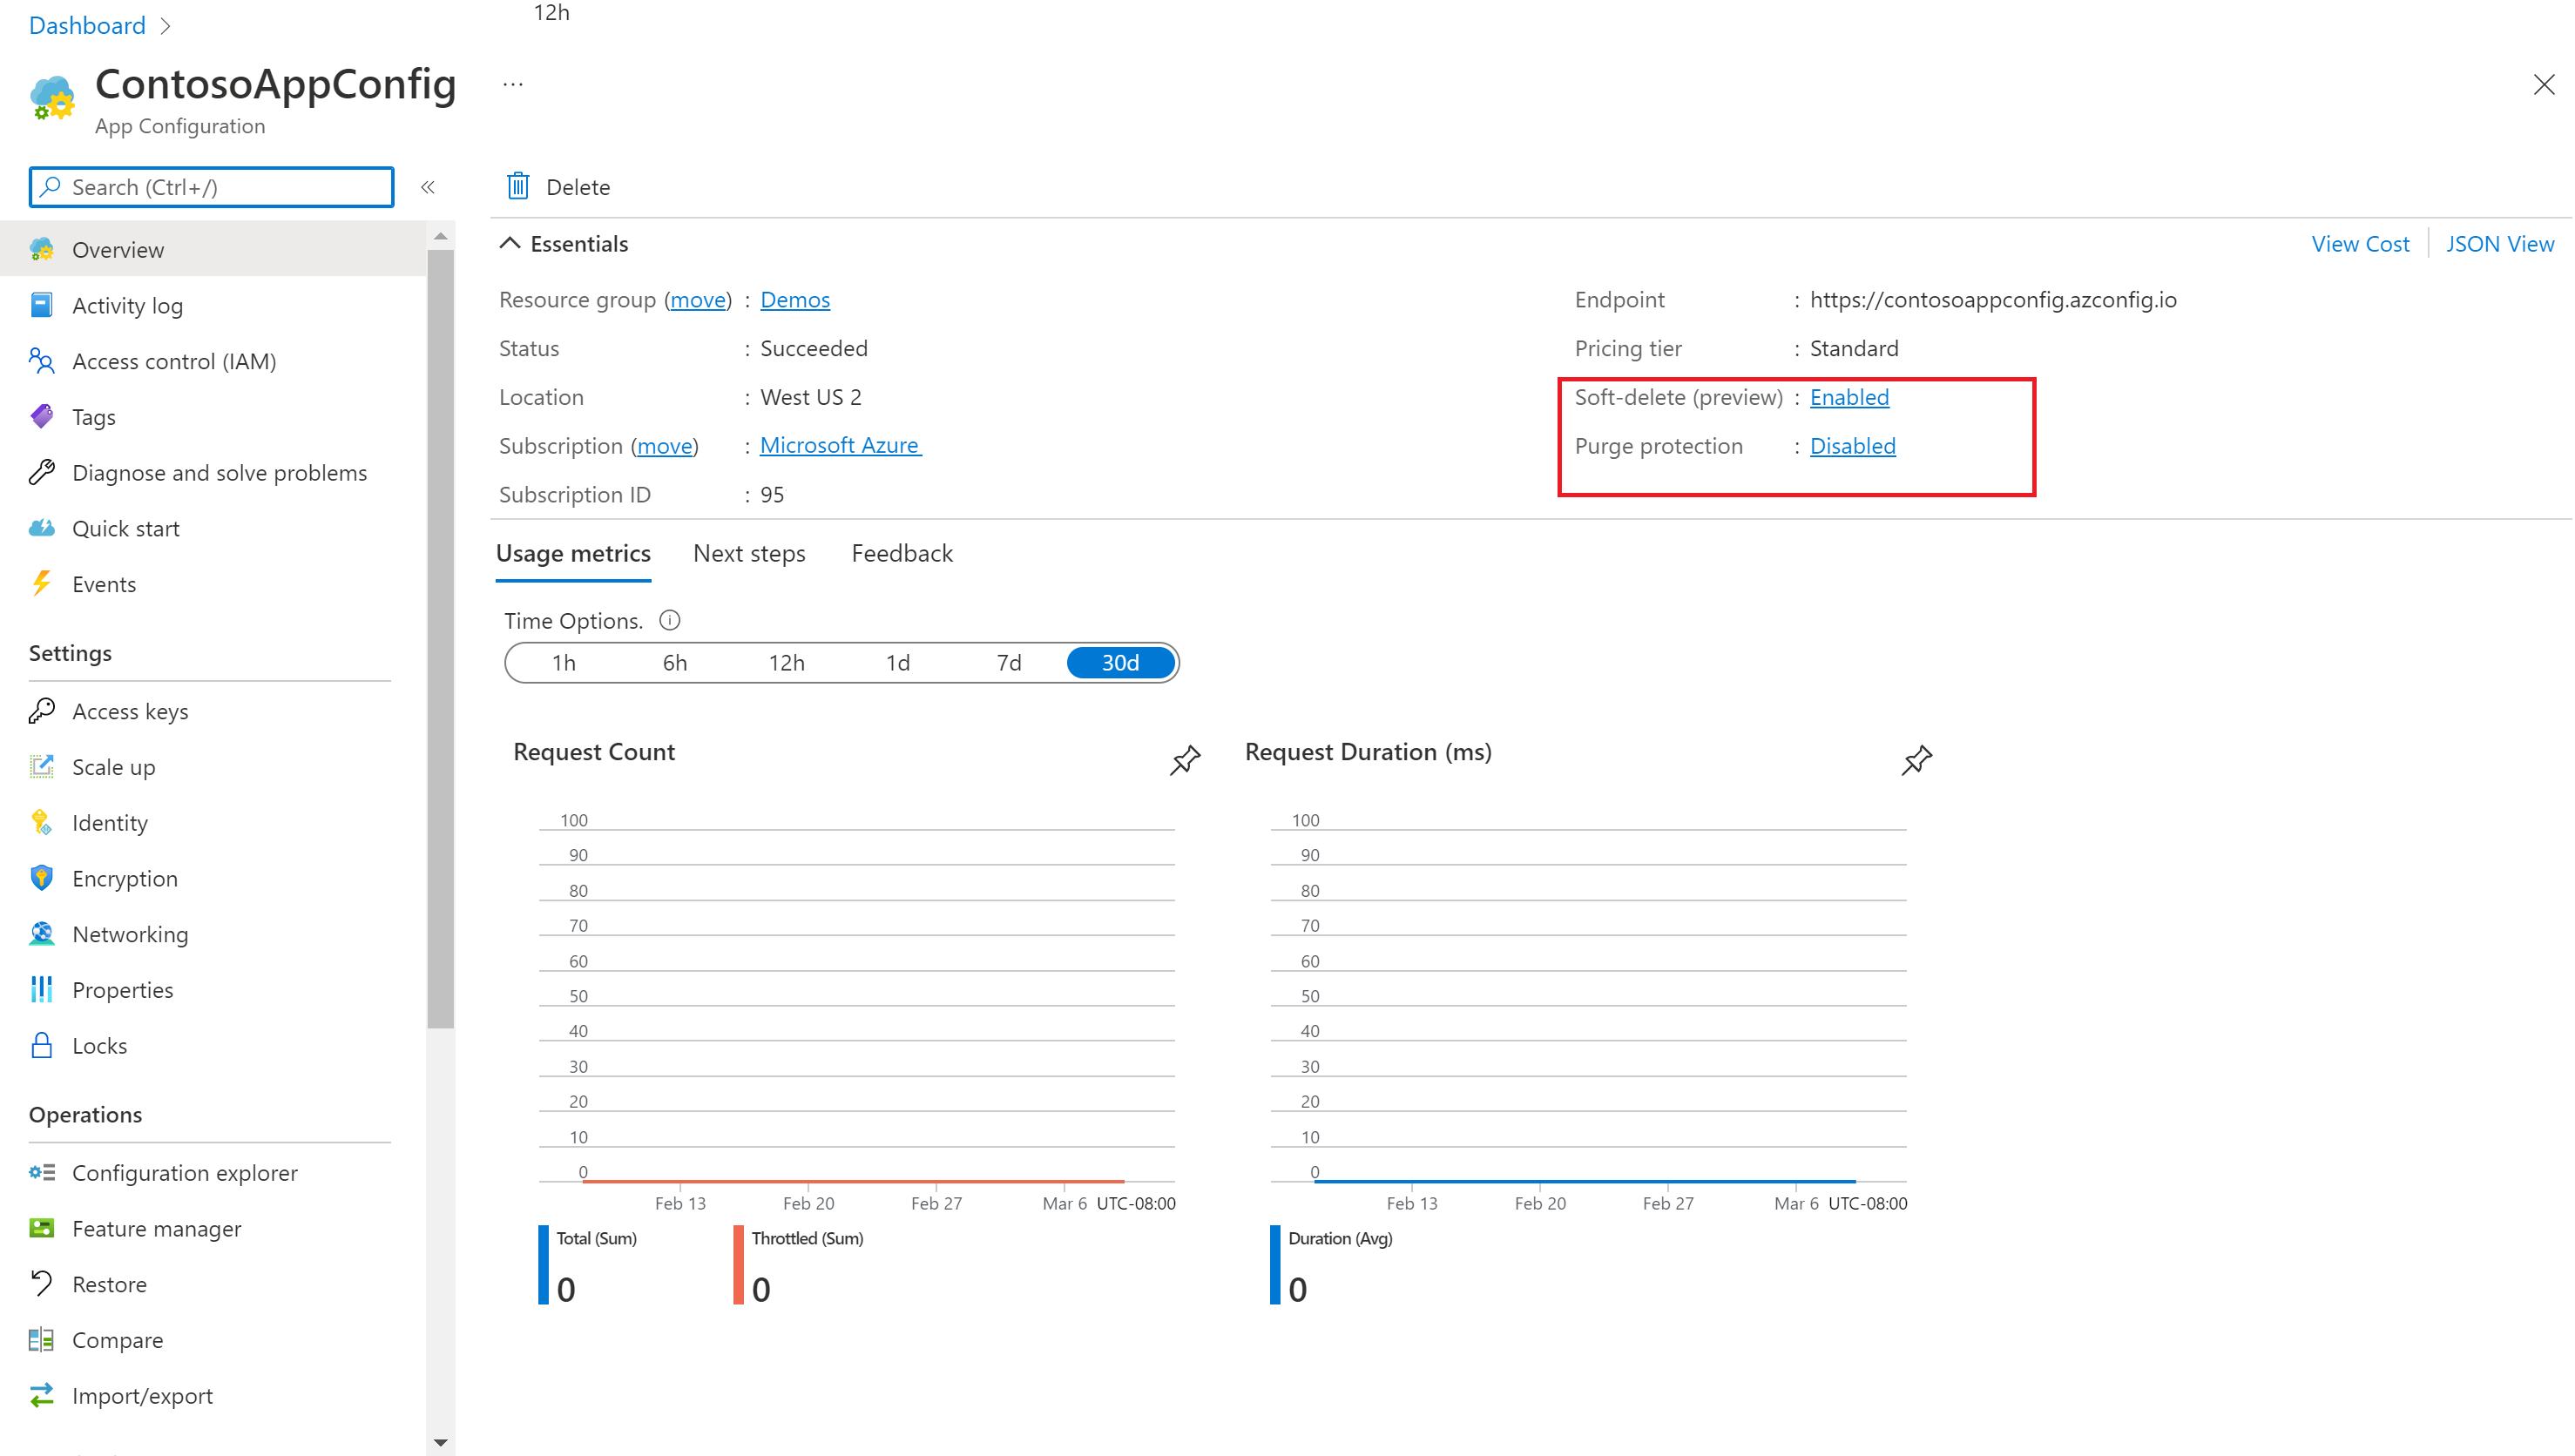Click the Demos resource group link
Screen dimensions: 2575x1456
(793, 299)
